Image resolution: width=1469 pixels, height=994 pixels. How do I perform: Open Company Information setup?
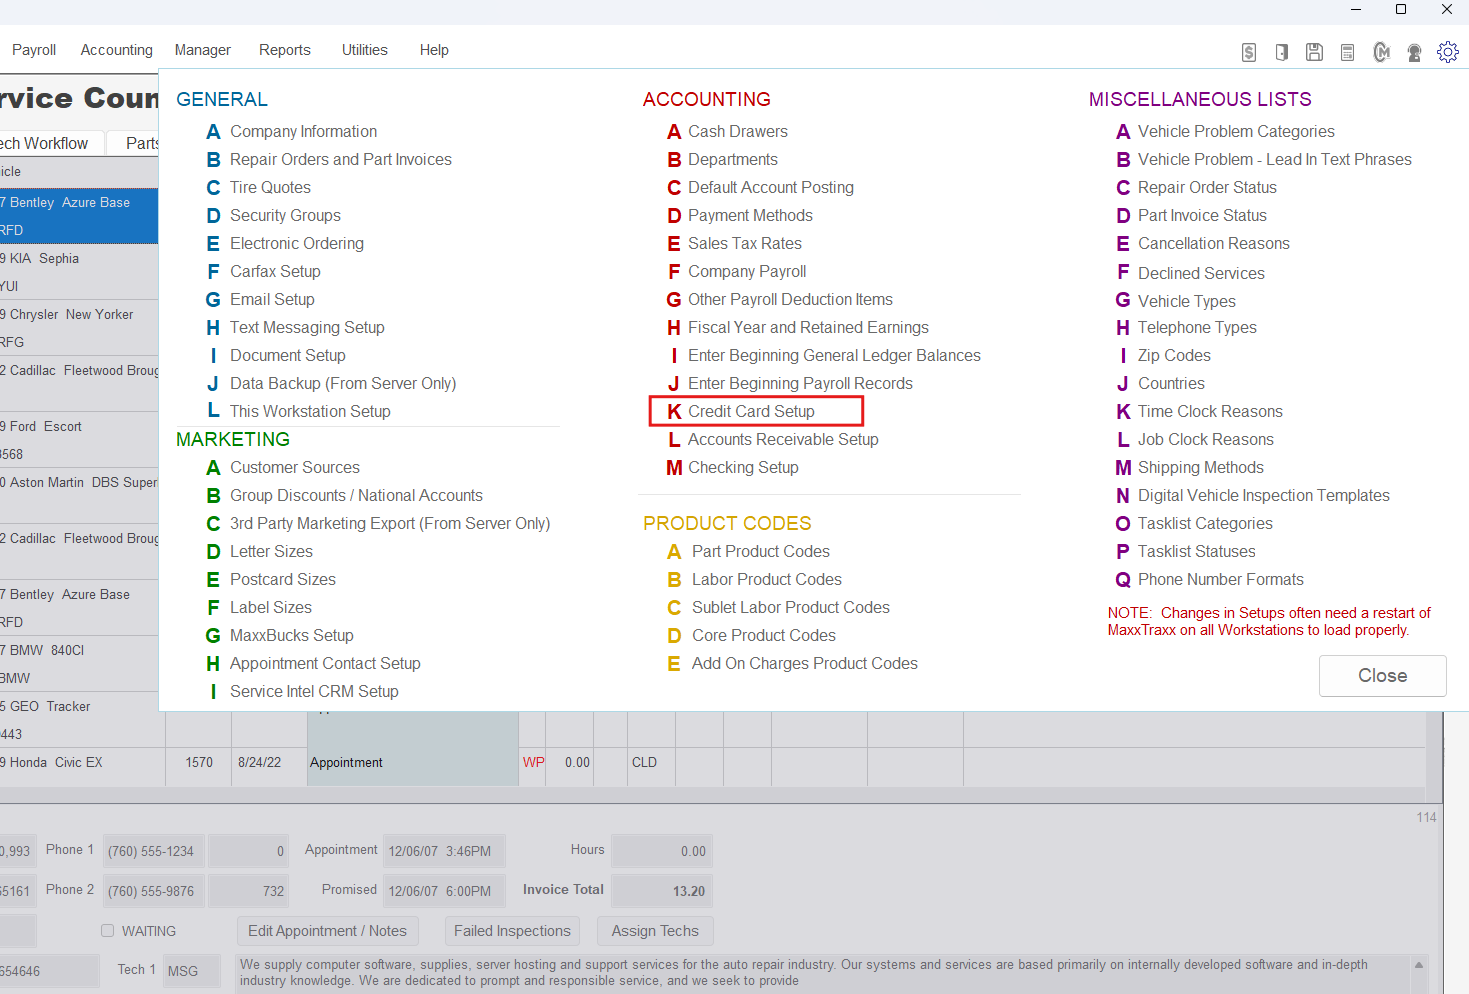[303, 132]
